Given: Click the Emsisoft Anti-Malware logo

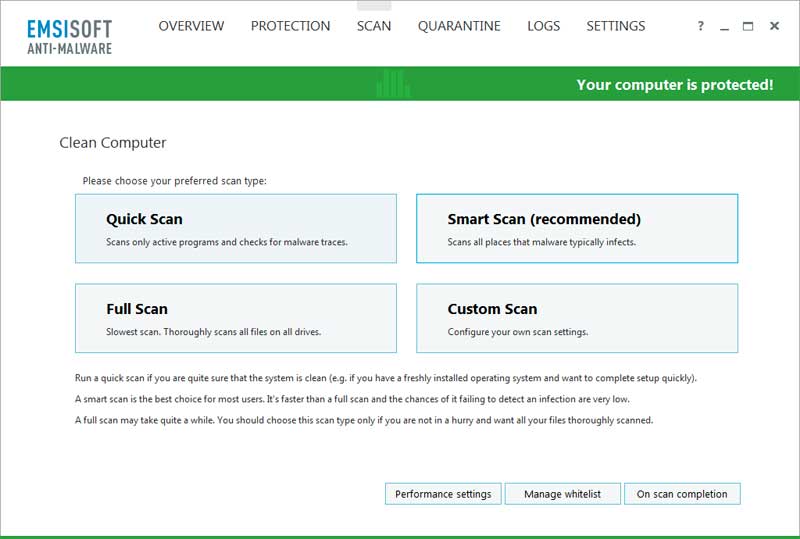Looking at the screenshot, I should 69,37.
